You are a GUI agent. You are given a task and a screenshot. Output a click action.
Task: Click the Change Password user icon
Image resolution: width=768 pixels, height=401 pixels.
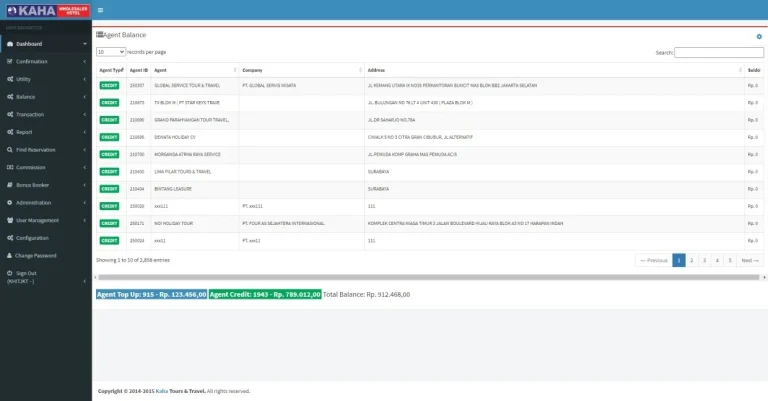[9, 256]
